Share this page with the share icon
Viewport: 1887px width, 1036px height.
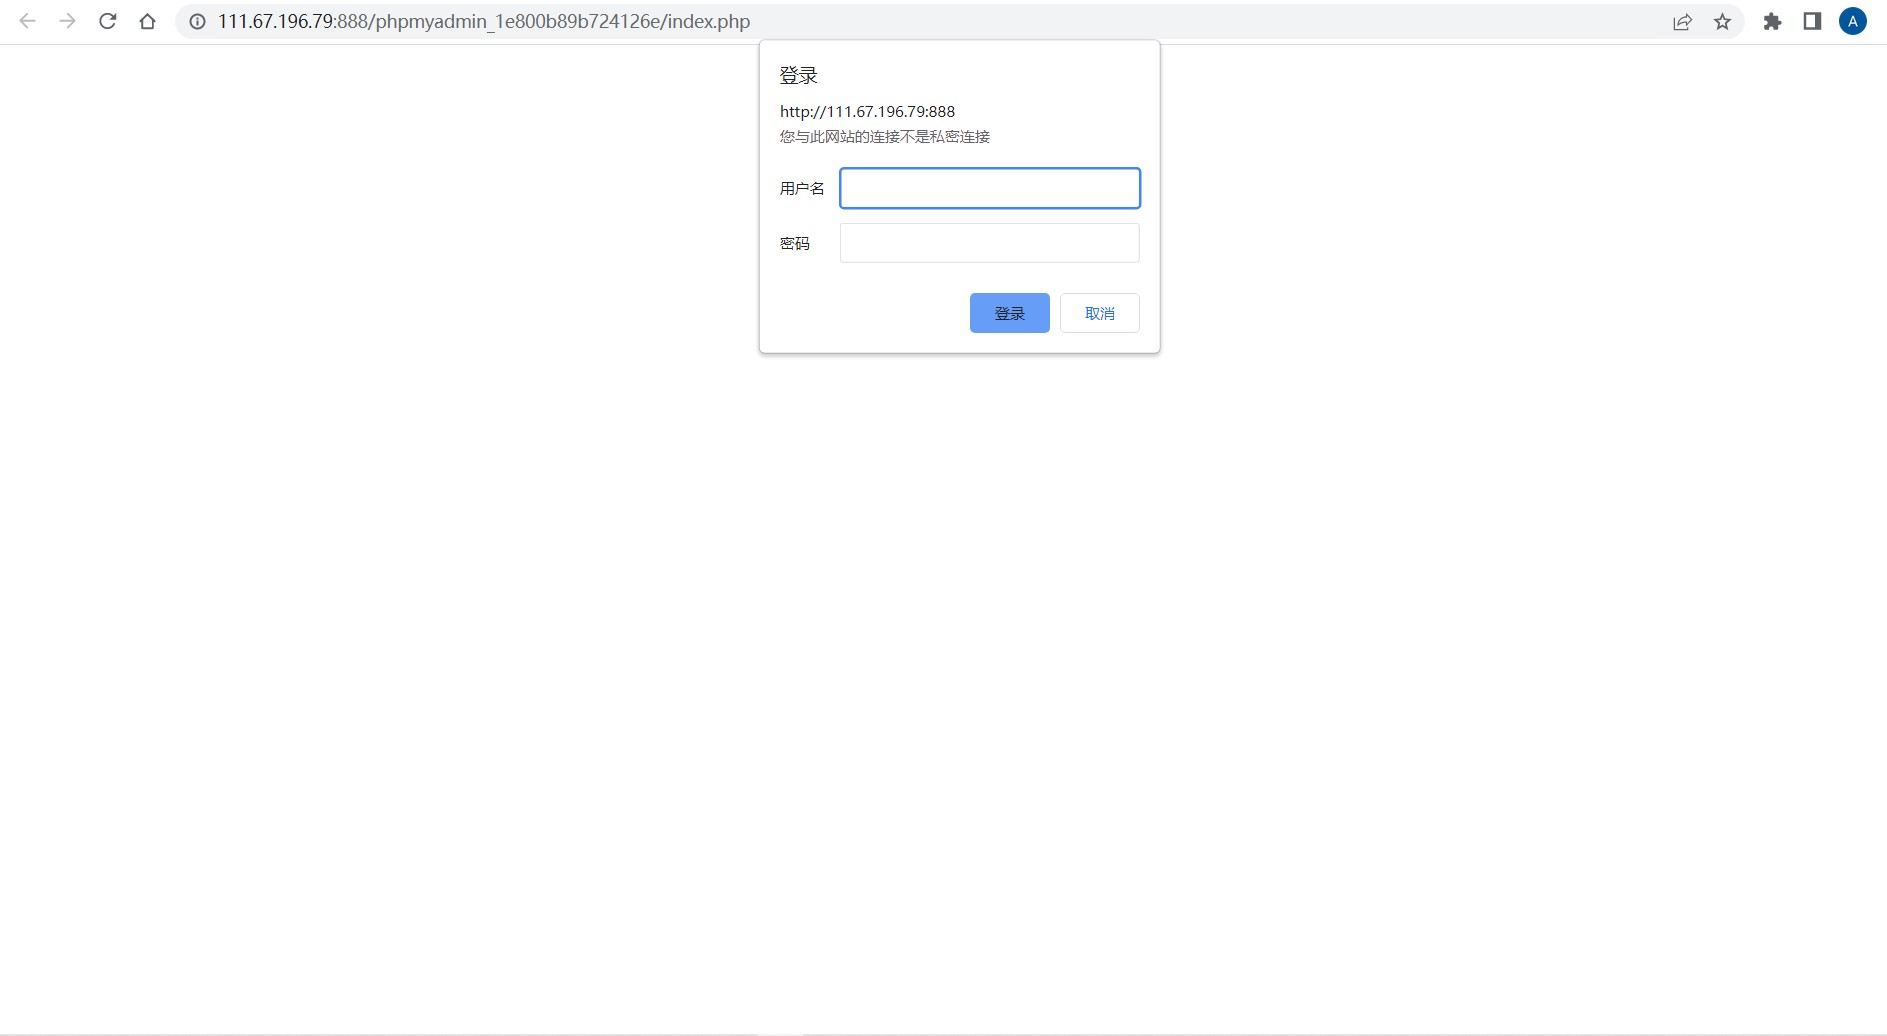point(1682,21)
